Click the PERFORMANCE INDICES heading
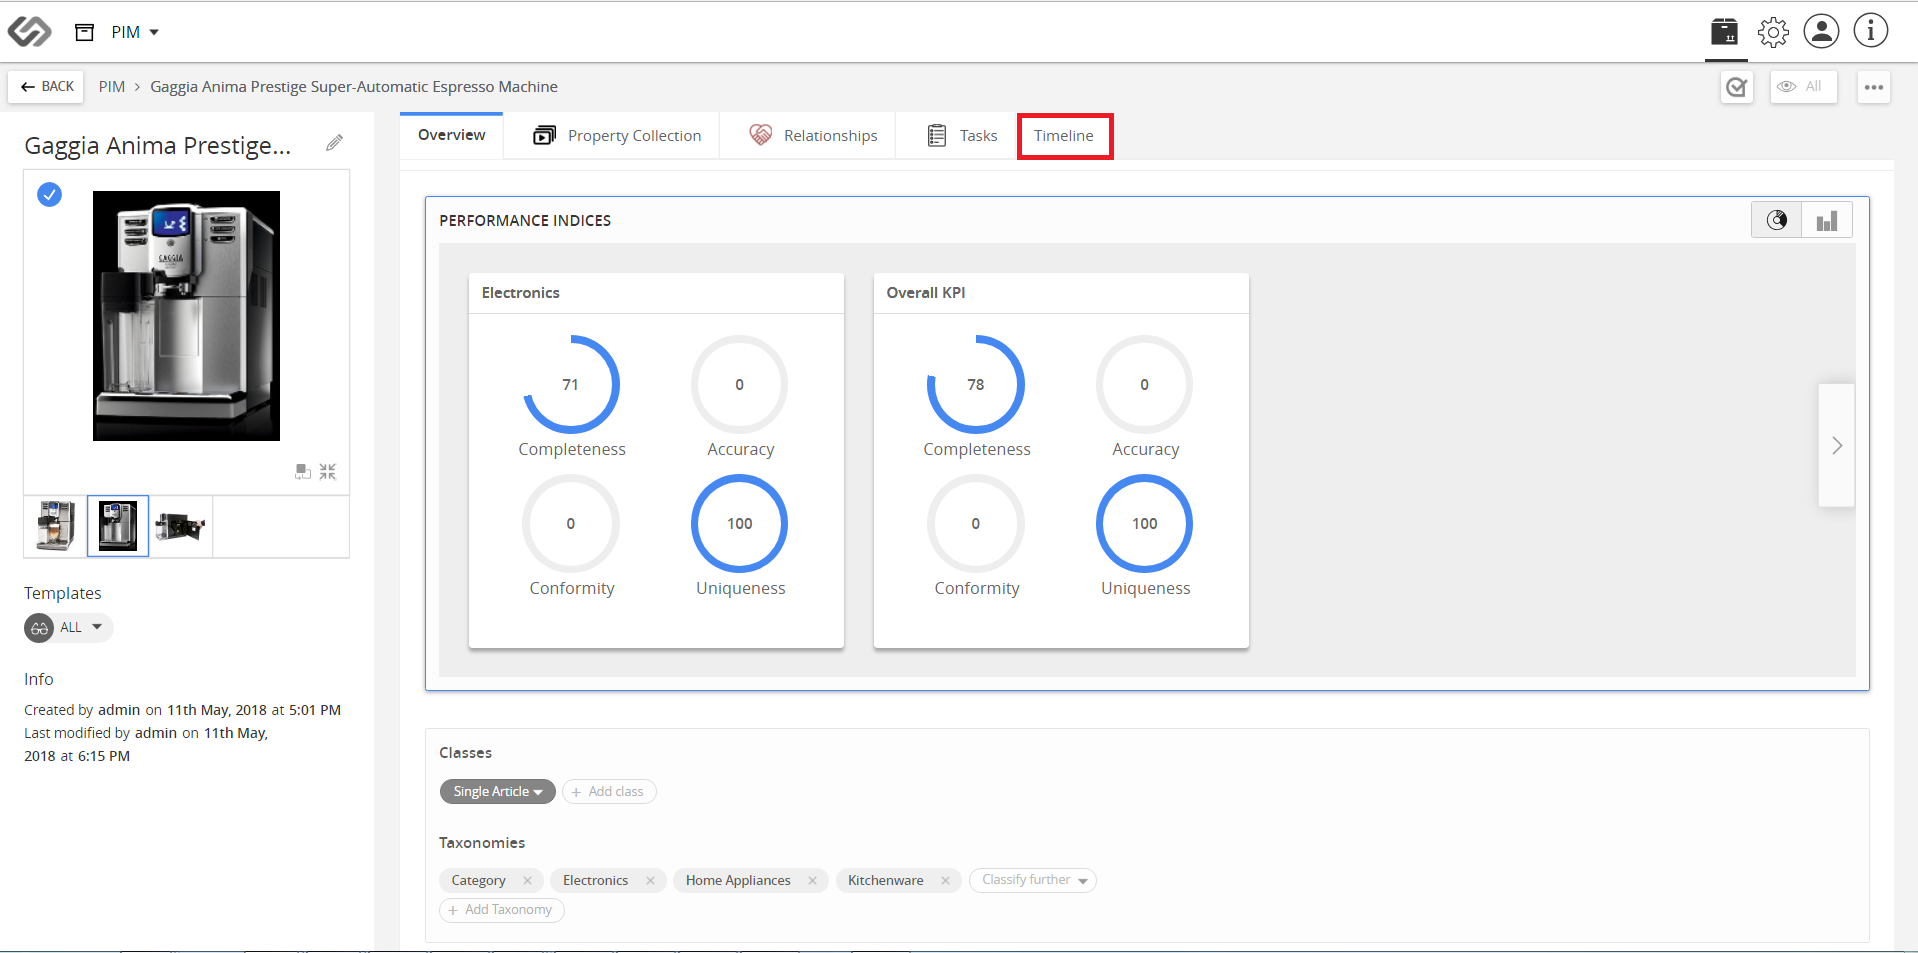 point(525,221)
